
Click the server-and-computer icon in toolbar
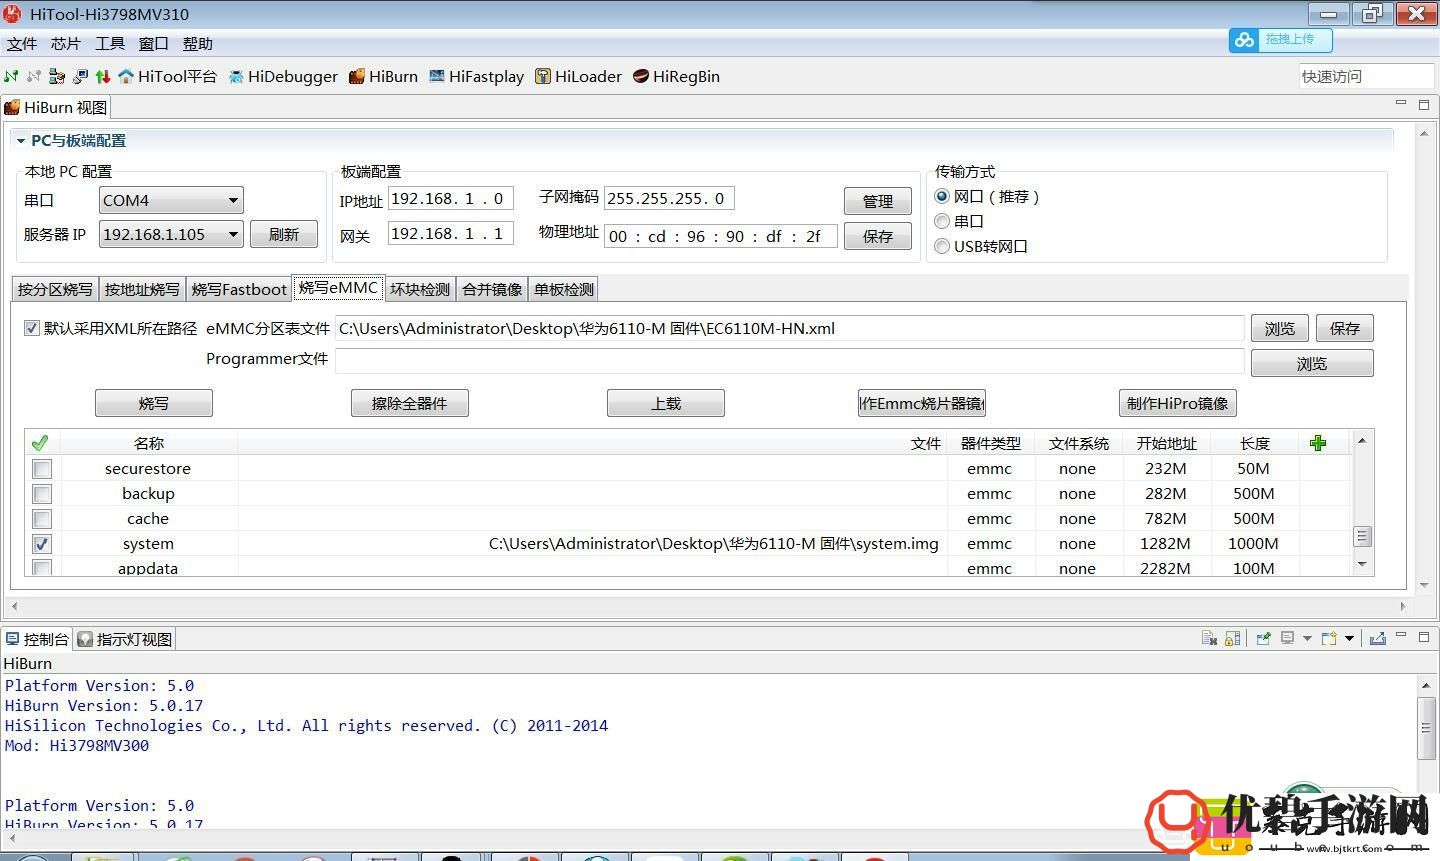(x=57, y=76)
